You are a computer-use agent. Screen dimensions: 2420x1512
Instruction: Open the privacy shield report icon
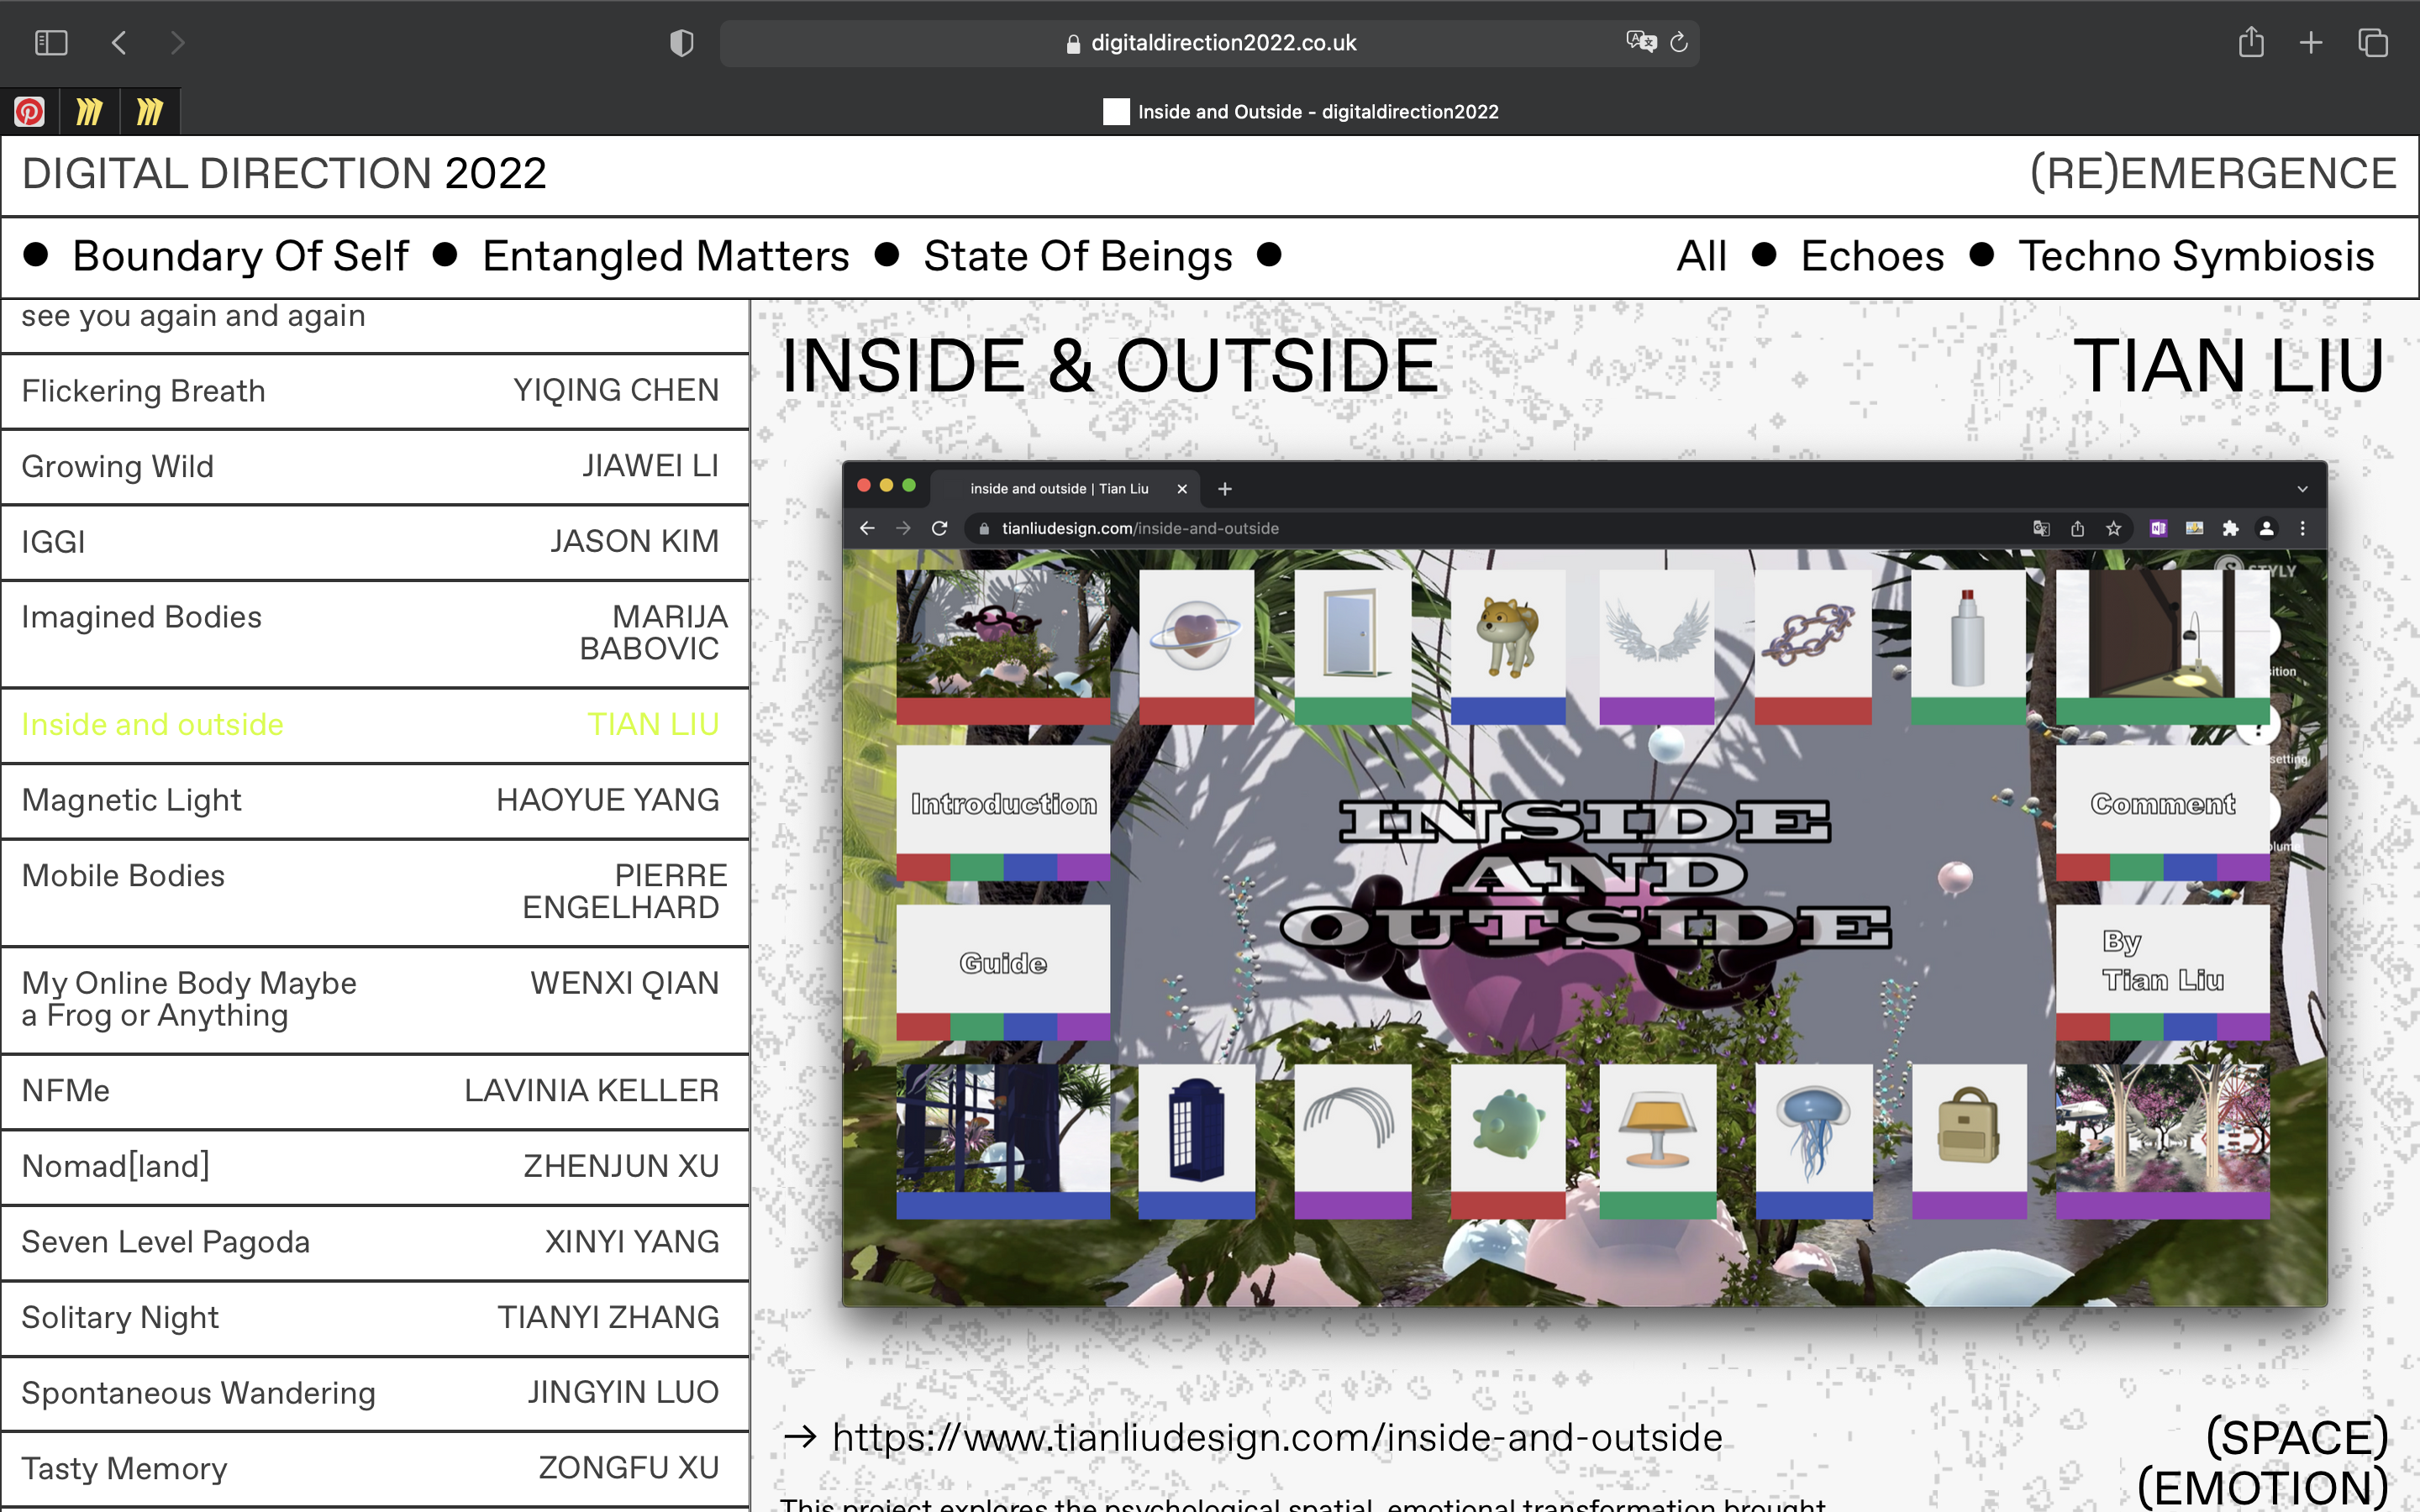681,43
